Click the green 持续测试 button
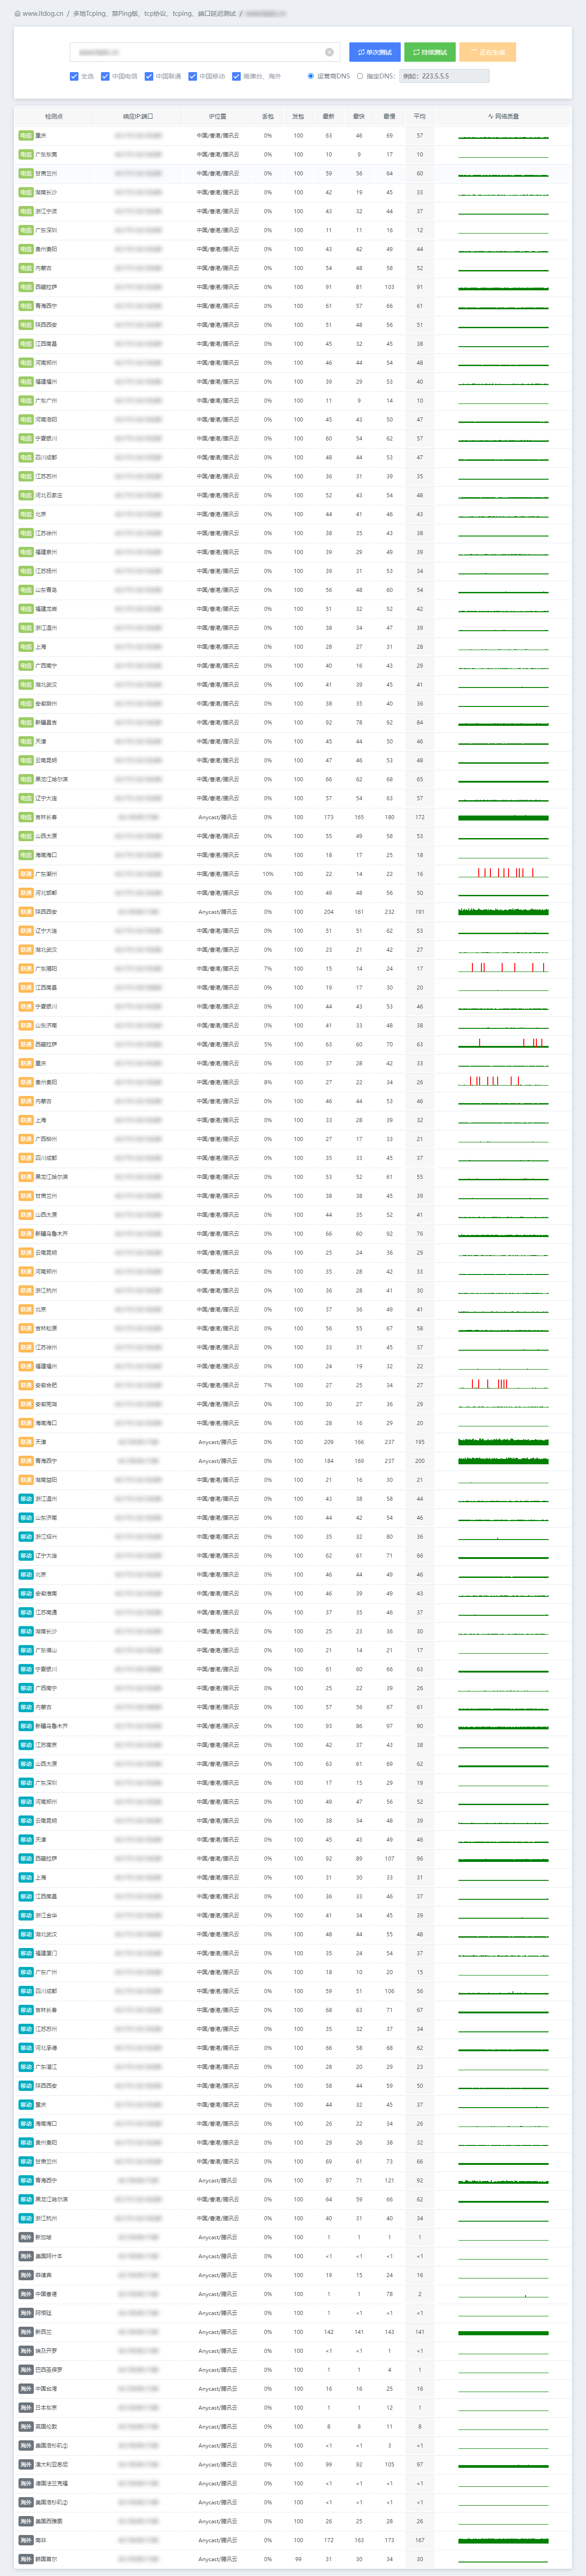 point(430,52)
